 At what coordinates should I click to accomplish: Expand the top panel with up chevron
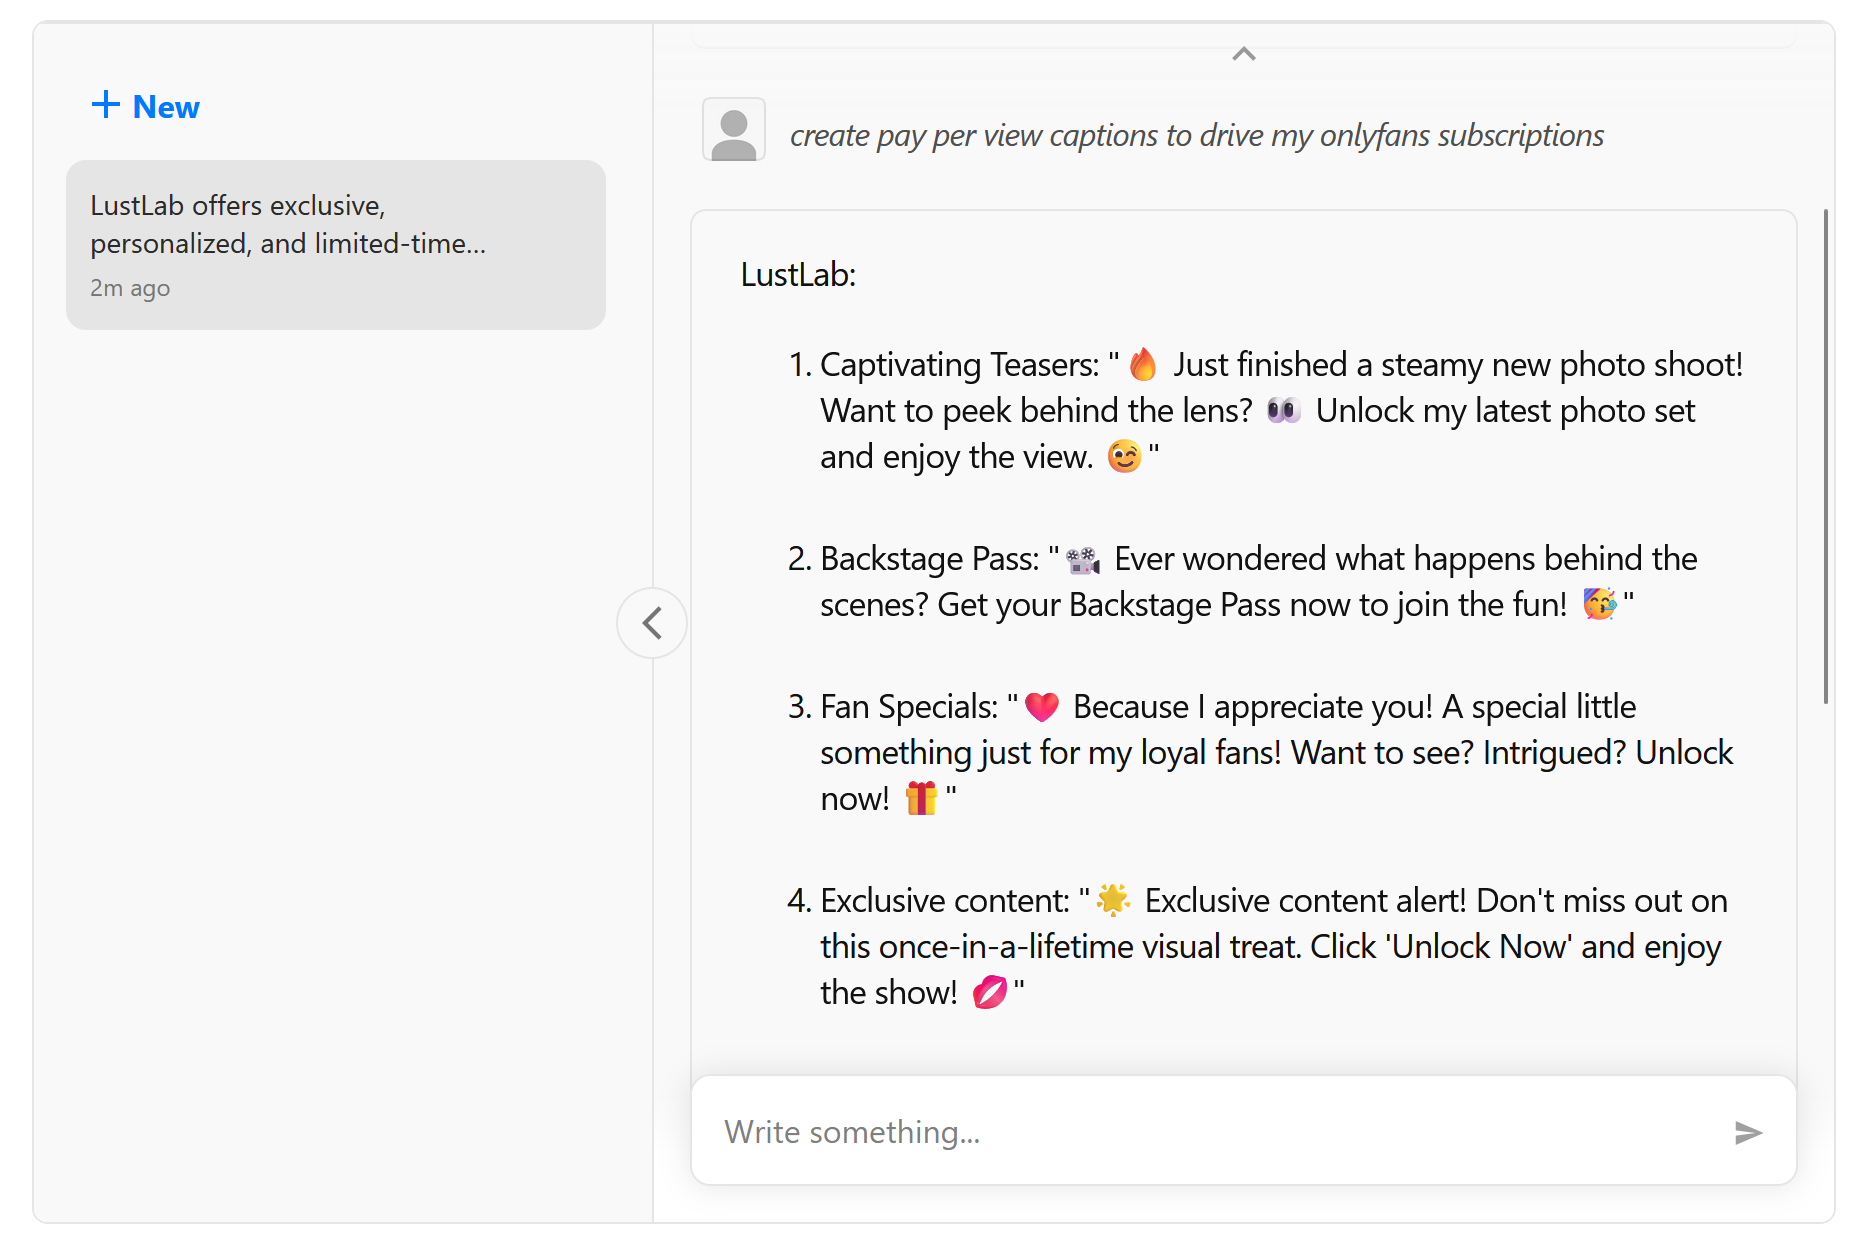1244,54
